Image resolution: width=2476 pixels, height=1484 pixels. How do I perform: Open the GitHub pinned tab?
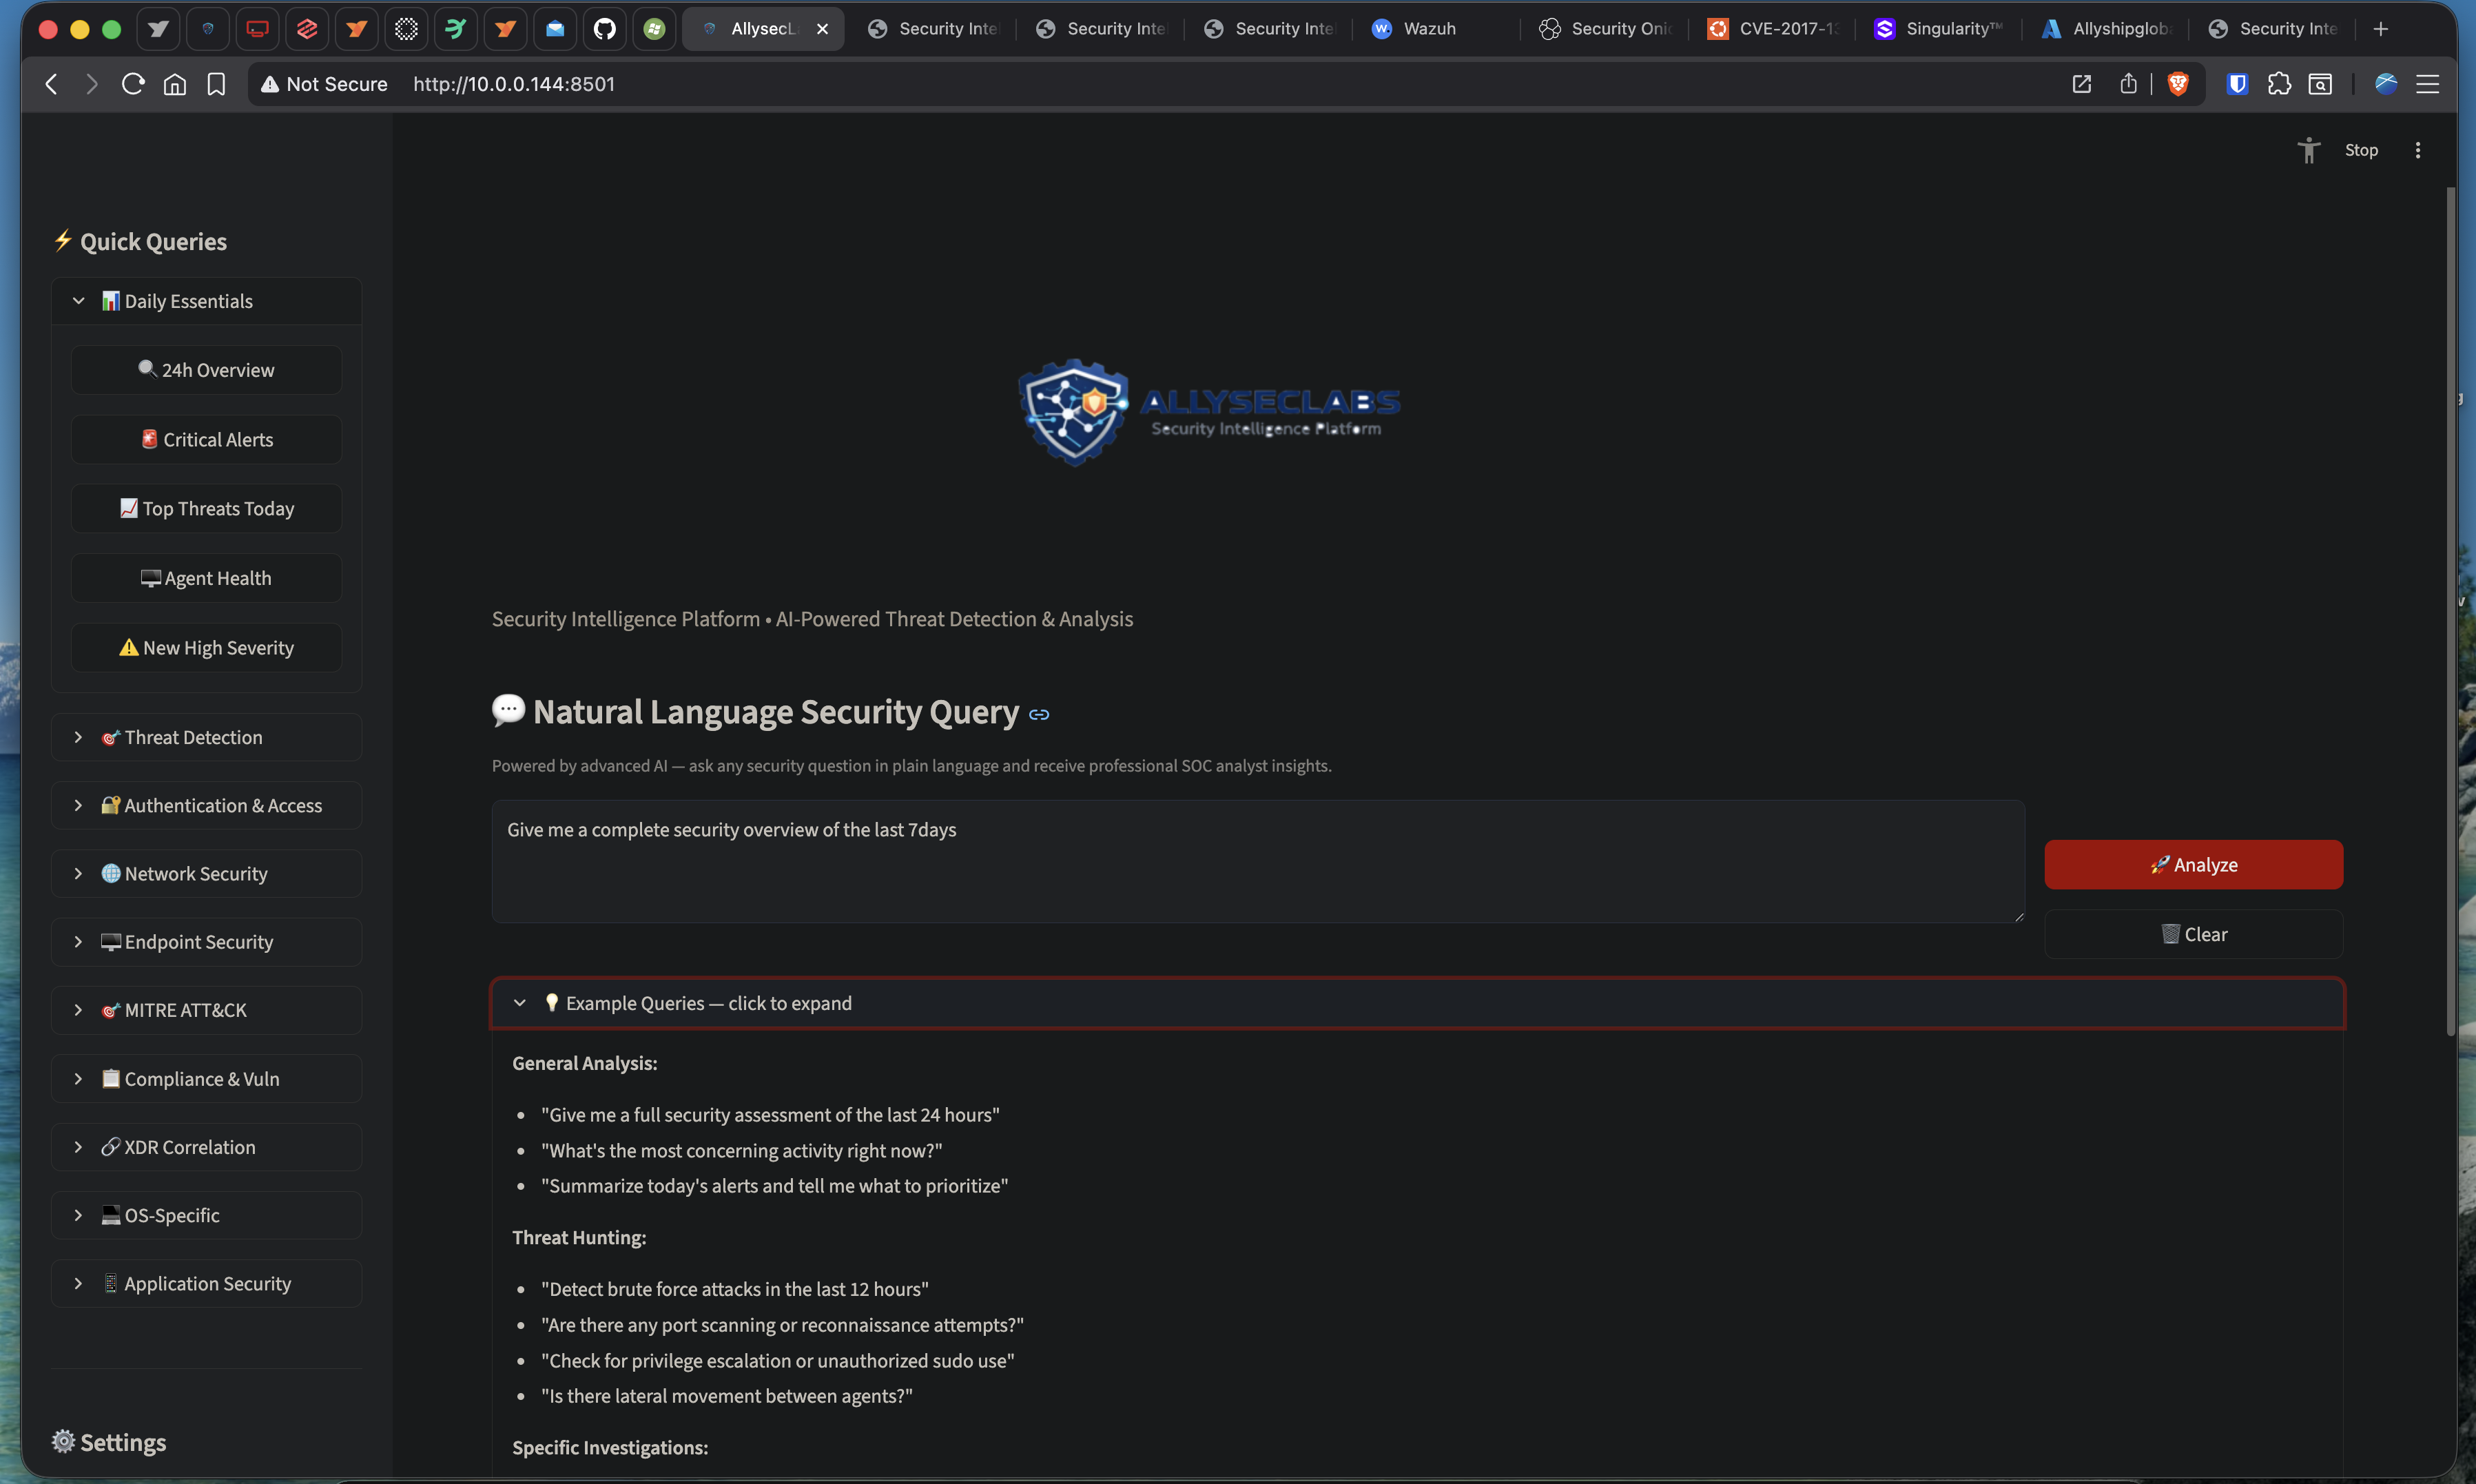[604, 29]
